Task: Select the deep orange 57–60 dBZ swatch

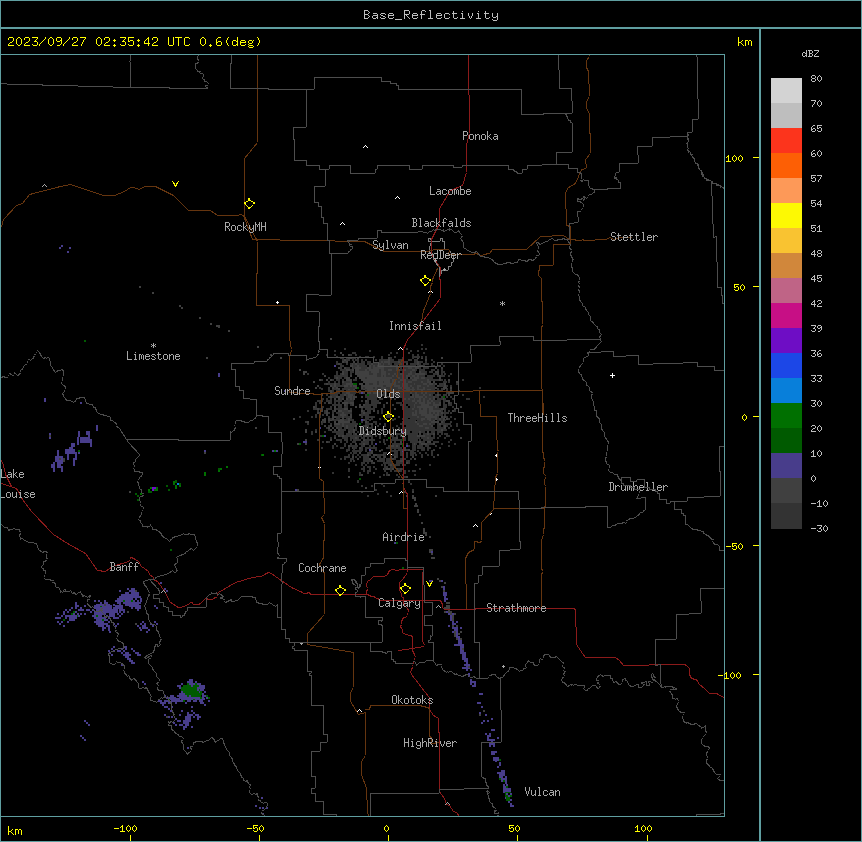Action: (786, 165)
